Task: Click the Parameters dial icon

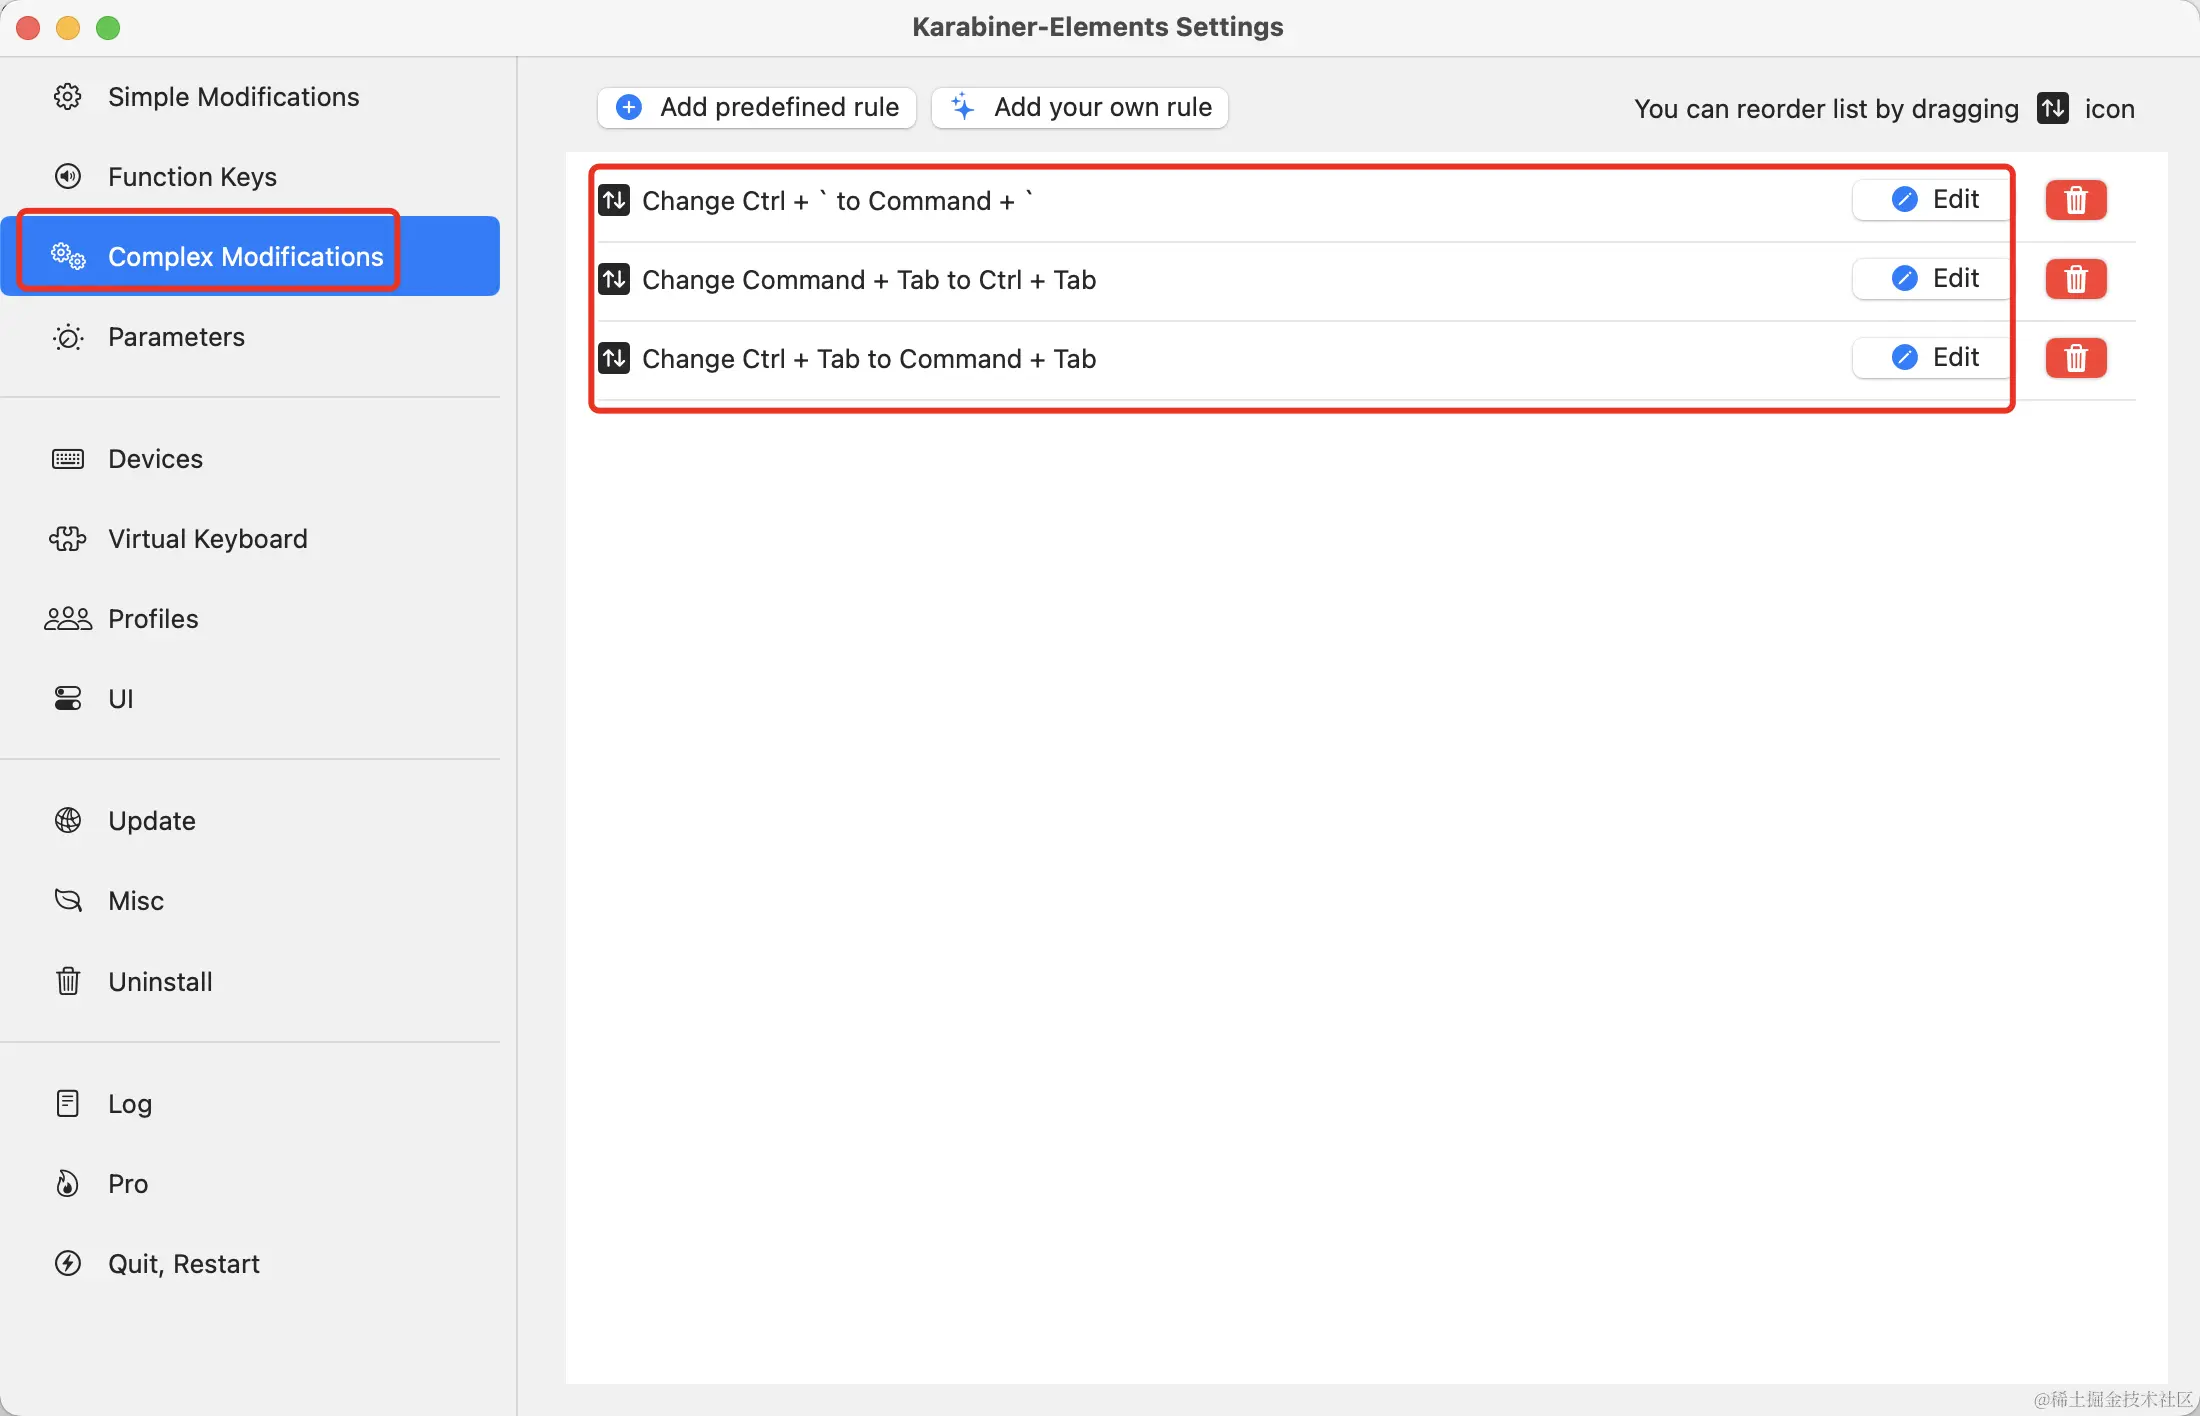Action: pyautogui.click(x=68, y=337)
